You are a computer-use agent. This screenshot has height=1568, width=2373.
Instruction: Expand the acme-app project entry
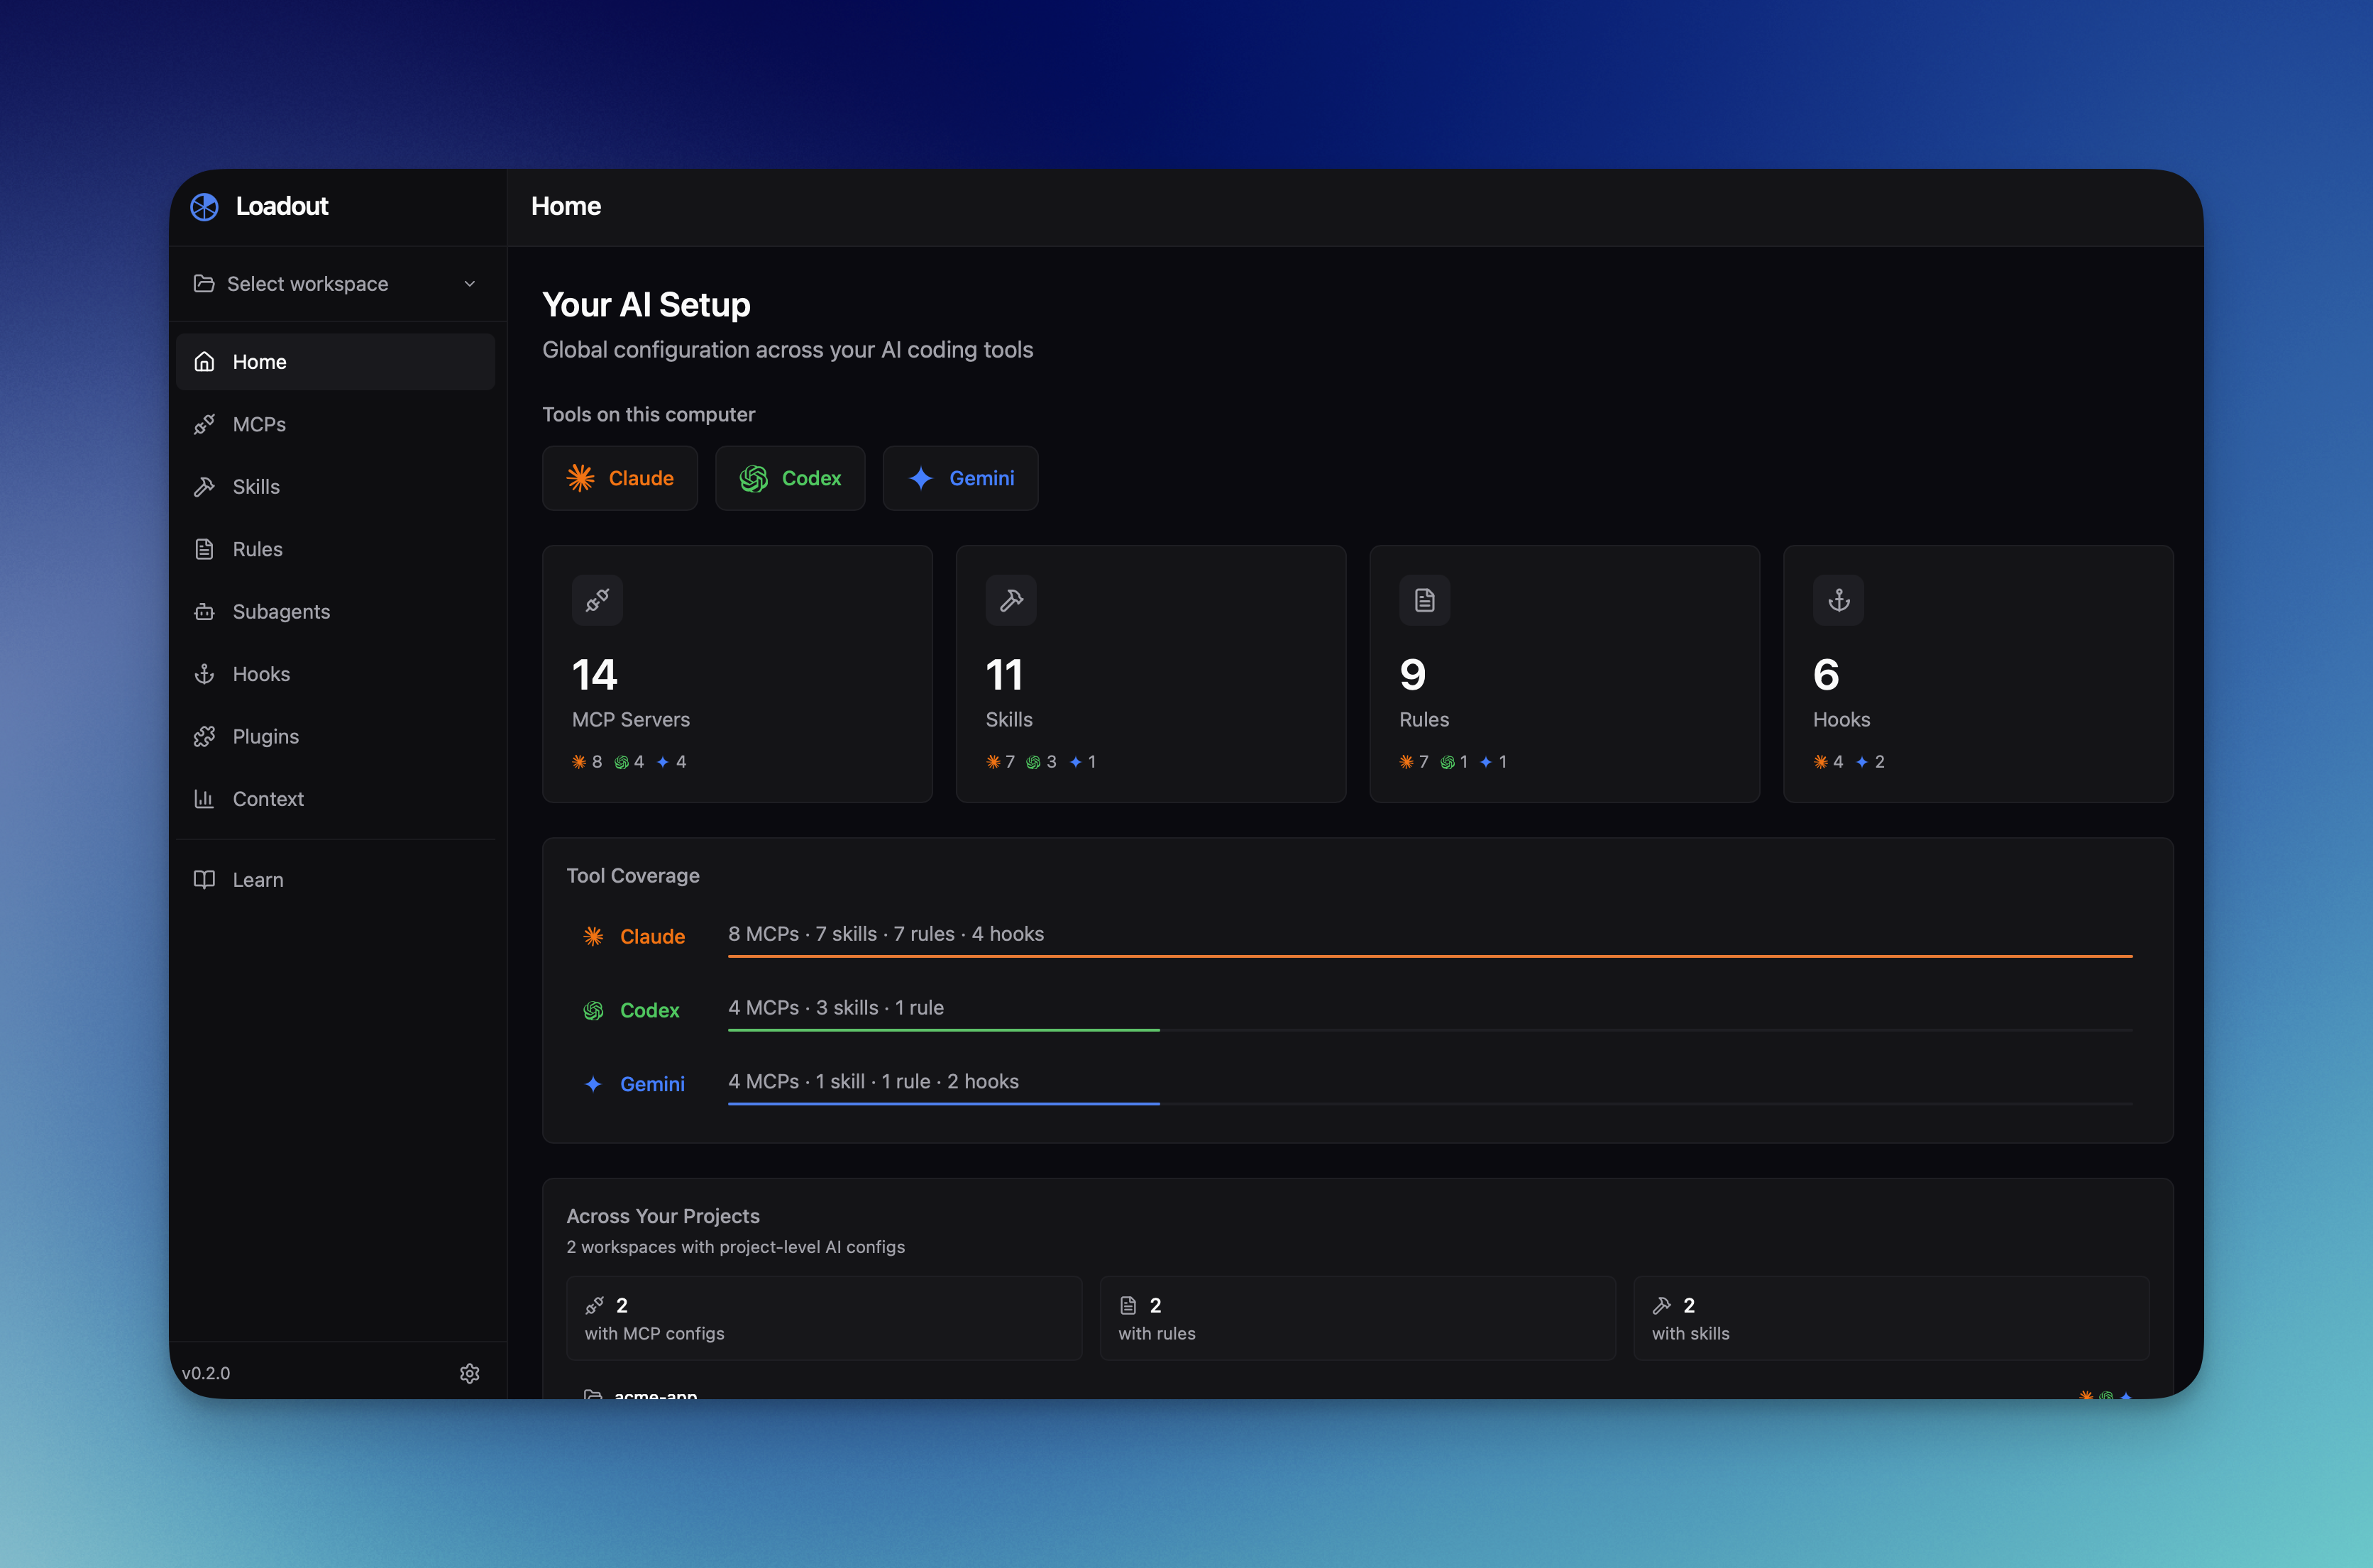pos(655,1393)
